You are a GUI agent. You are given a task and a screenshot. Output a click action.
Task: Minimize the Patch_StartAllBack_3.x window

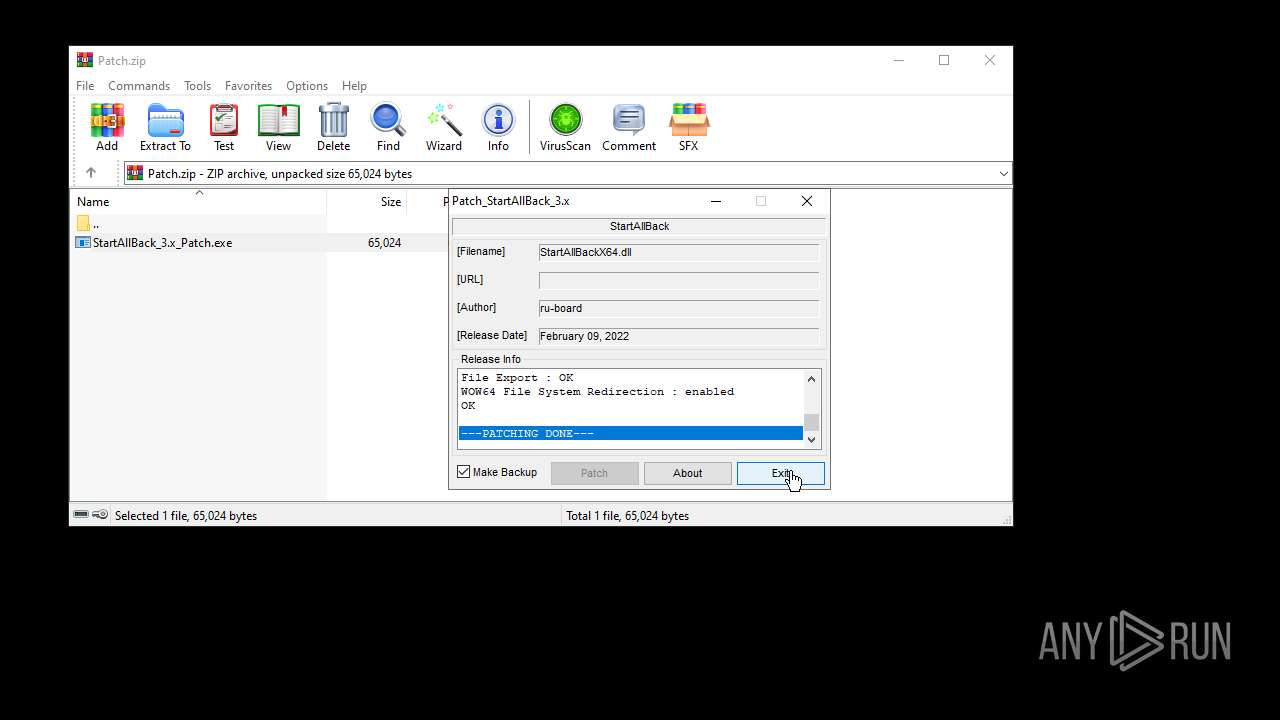(716, 201)
